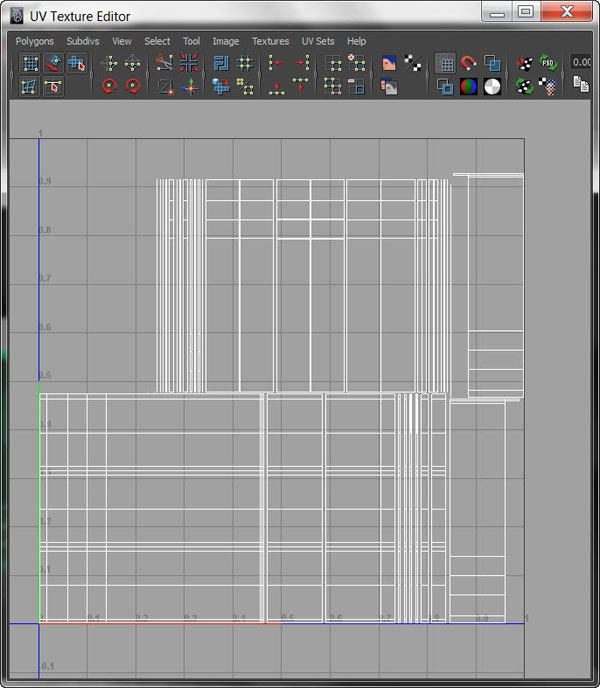Click the copy UVs icon
Image resolution: width=600 pixels, height=688 pixels.
click(581, 86)
